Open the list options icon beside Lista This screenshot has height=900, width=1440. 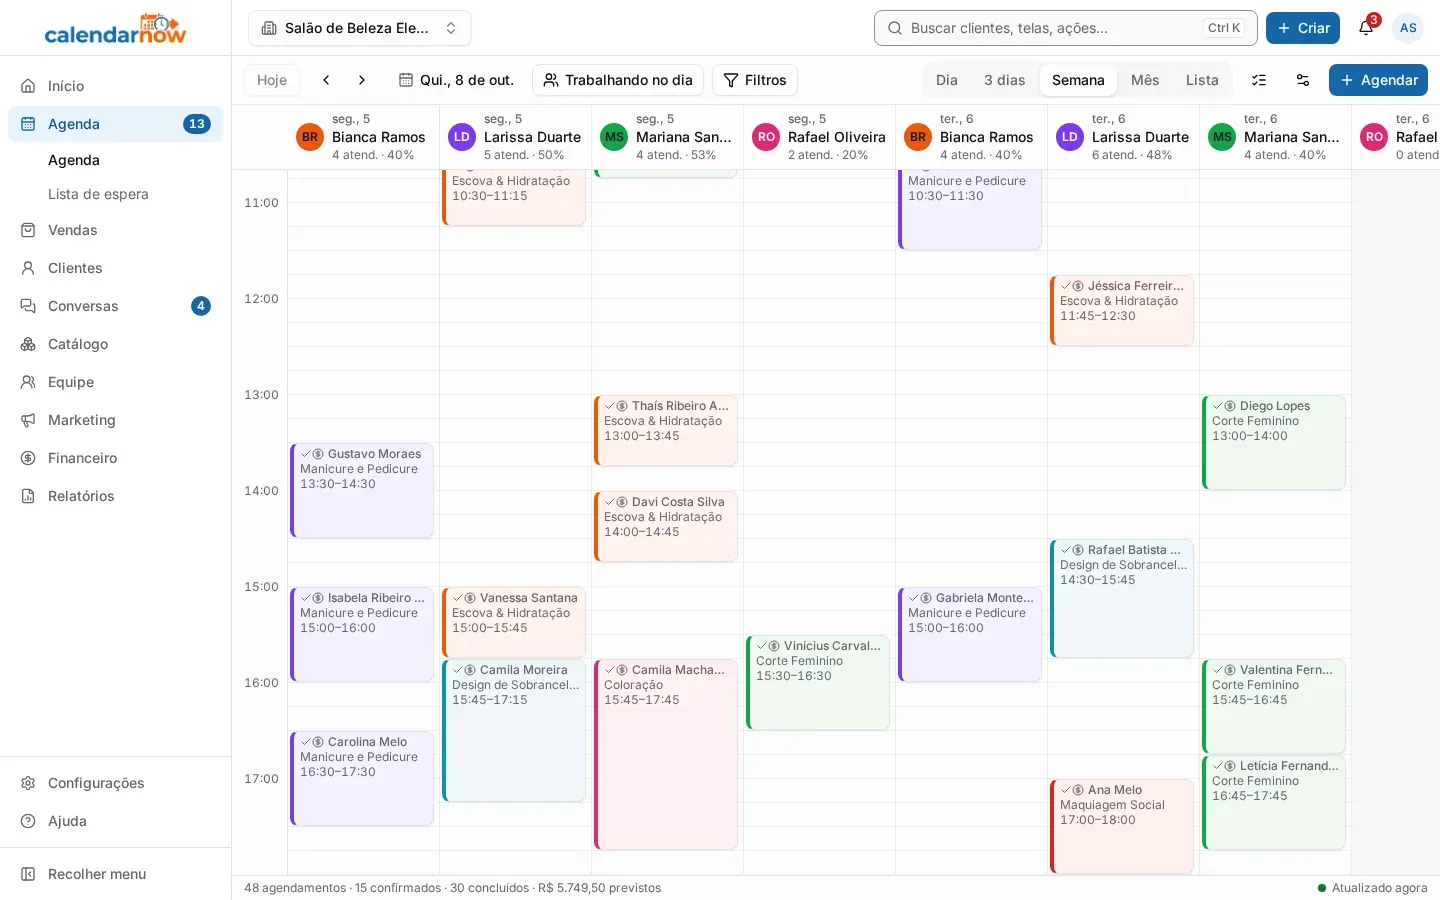coord(1259,80)
